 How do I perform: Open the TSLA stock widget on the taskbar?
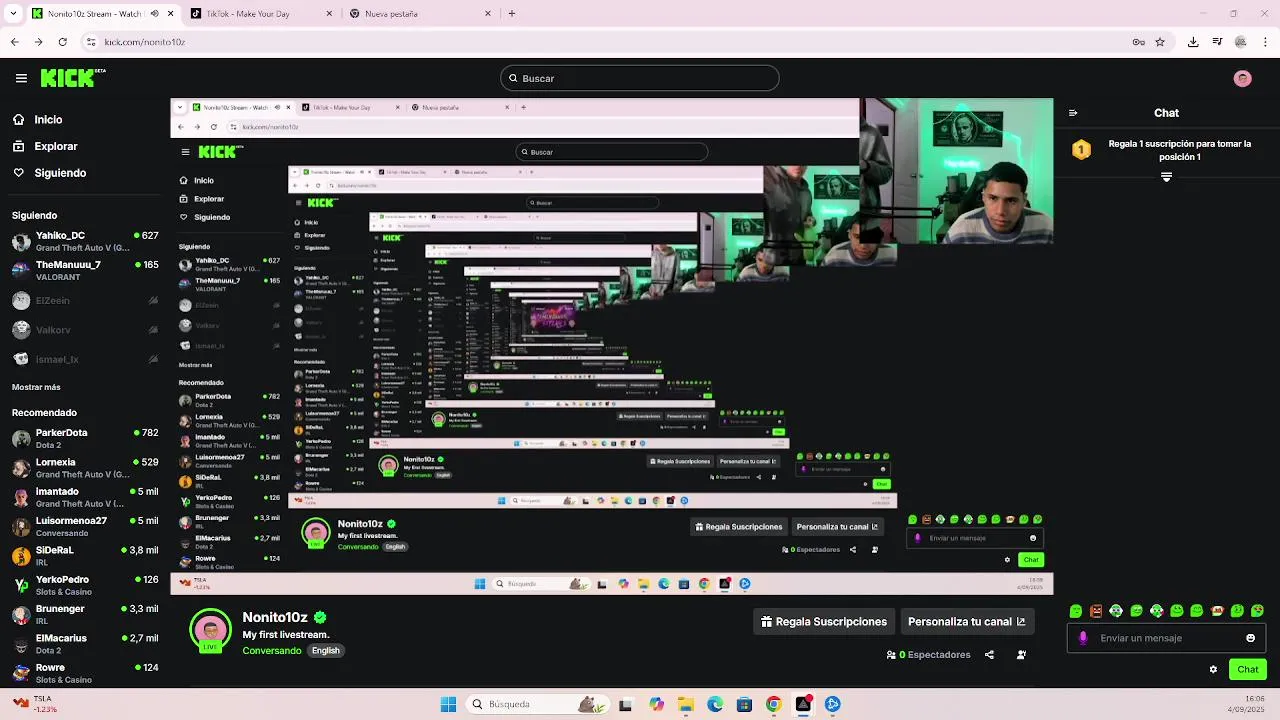click(35, 703)
